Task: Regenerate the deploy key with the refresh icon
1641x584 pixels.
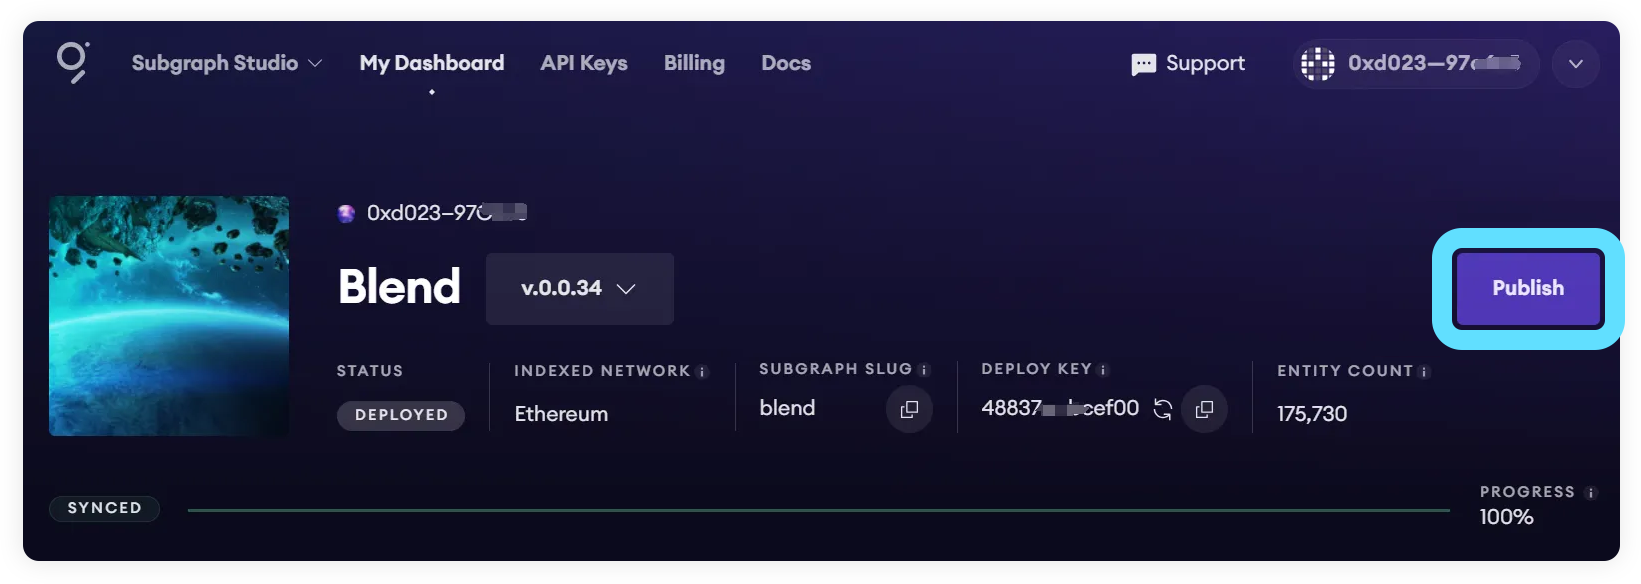Action: pos(1162,409)
